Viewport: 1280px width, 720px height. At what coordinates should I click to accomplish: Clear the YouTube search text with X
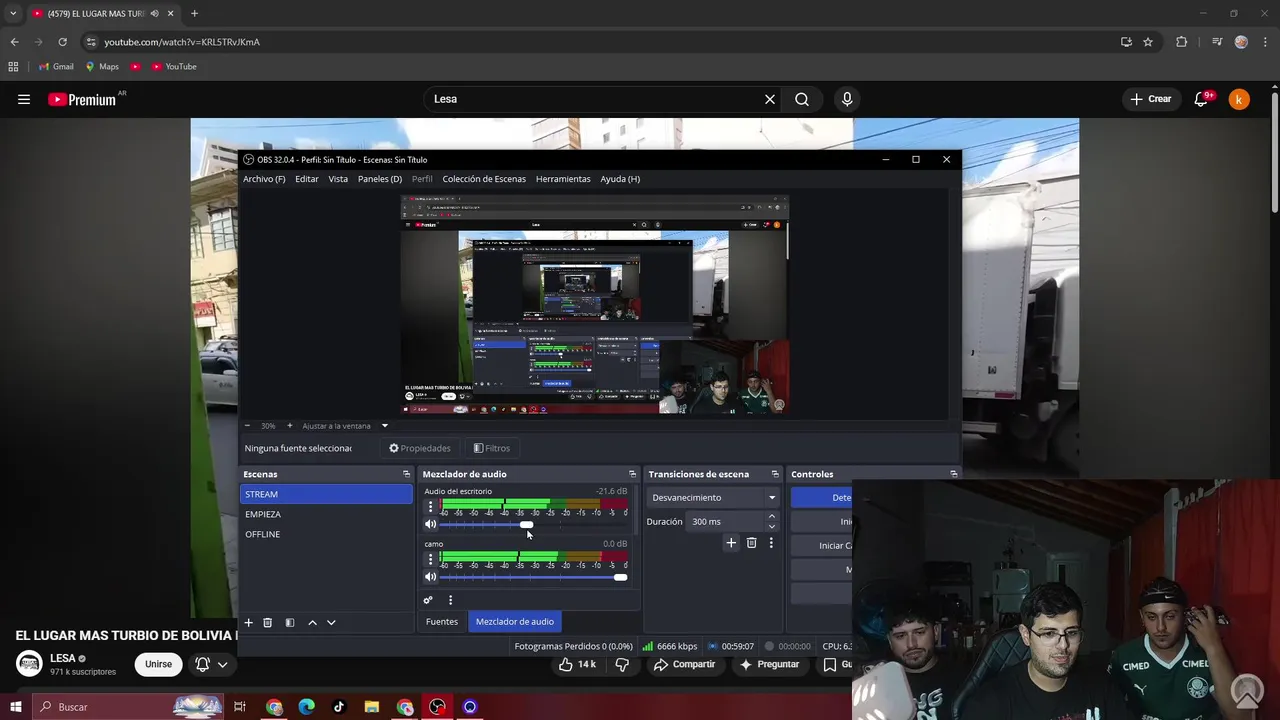pyautogui.click(x=770, y=99)
